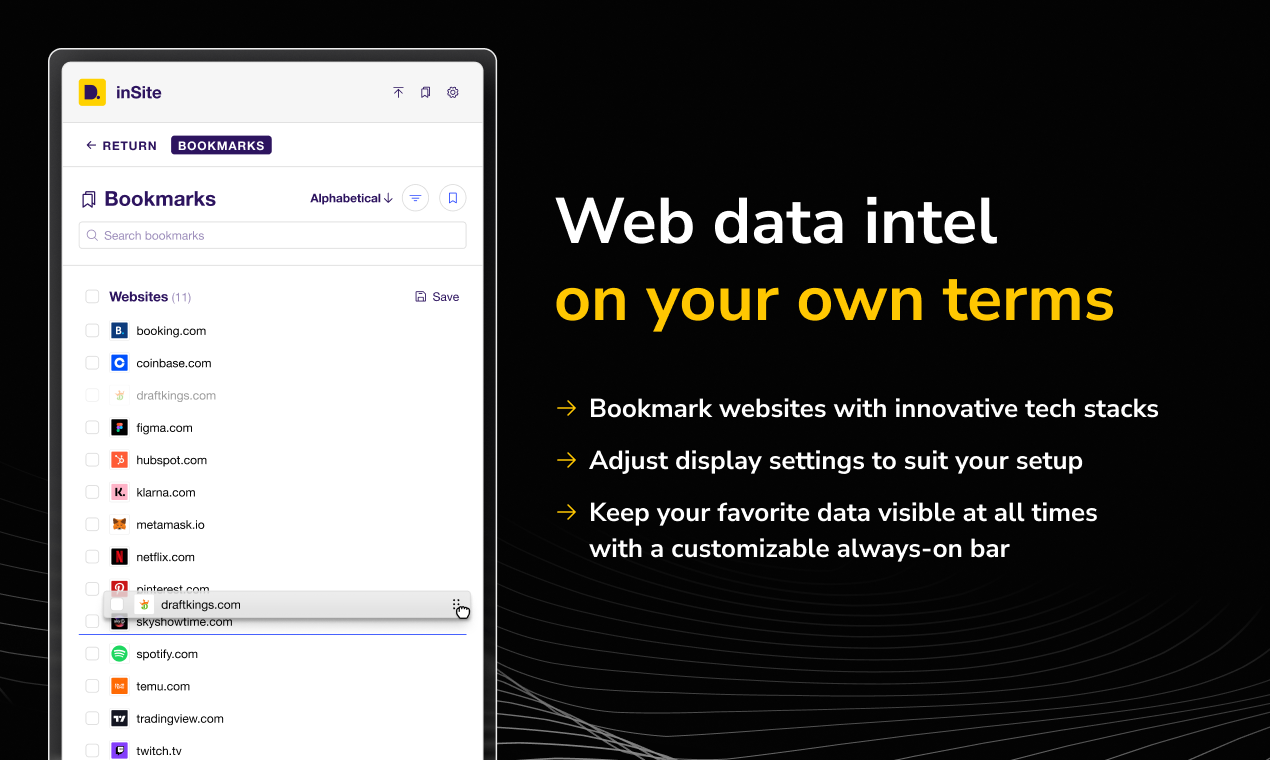The image size is (1270, 760).
Task: Select the metamask.io text
Action: (x=170, y=524)
